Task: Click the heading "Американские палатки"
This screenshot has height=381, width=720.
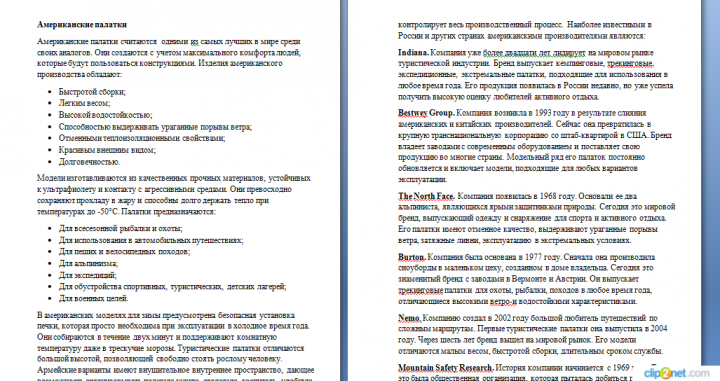Action: pyautogui.click(x=82, y=25)
